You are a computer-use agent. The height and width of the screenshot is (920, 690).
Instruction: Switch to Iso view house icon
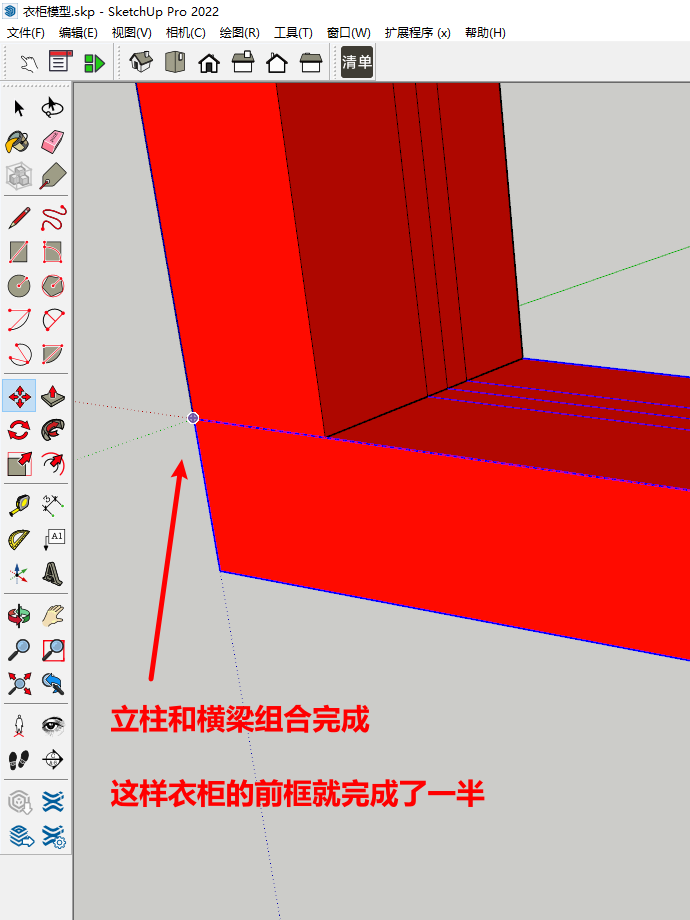[141, 62]
